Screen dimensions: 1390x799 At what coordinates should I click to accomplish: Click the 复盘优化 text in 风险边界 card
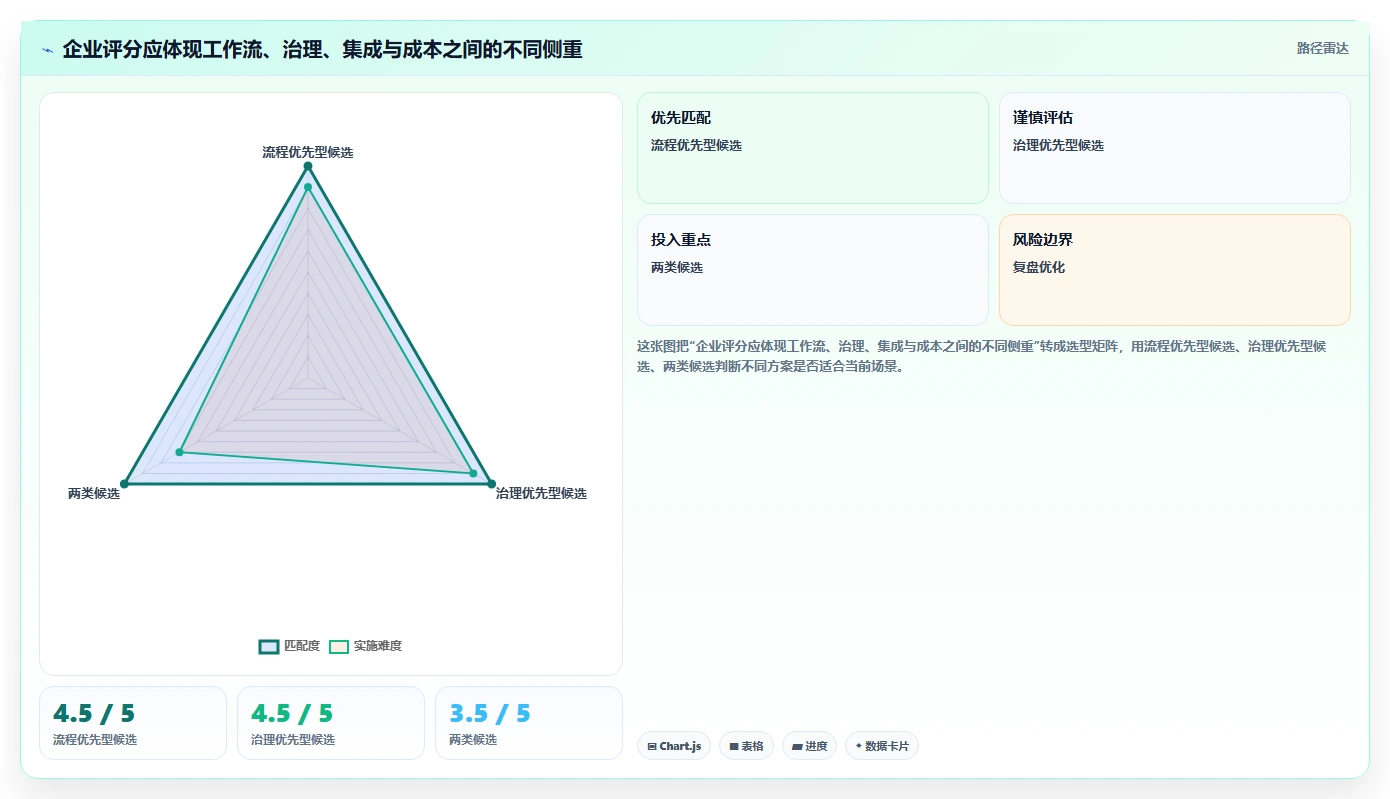[1039, 267]
